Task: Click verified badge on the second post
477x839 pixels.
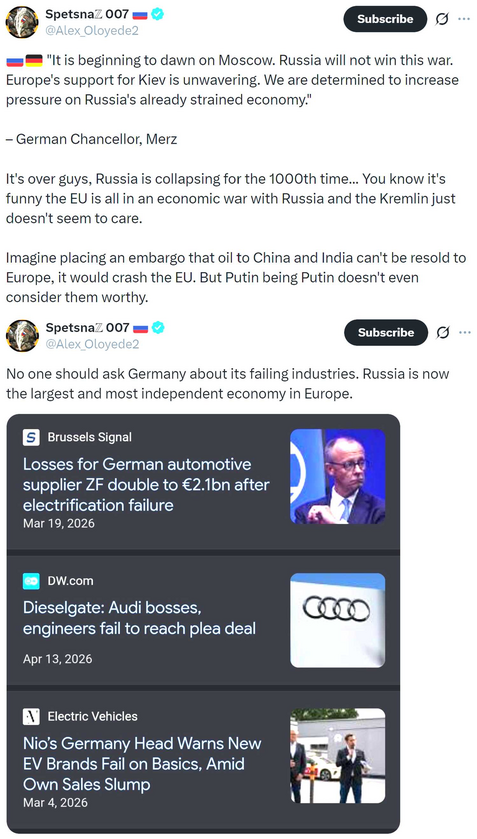Action: (x=158, y=327)
